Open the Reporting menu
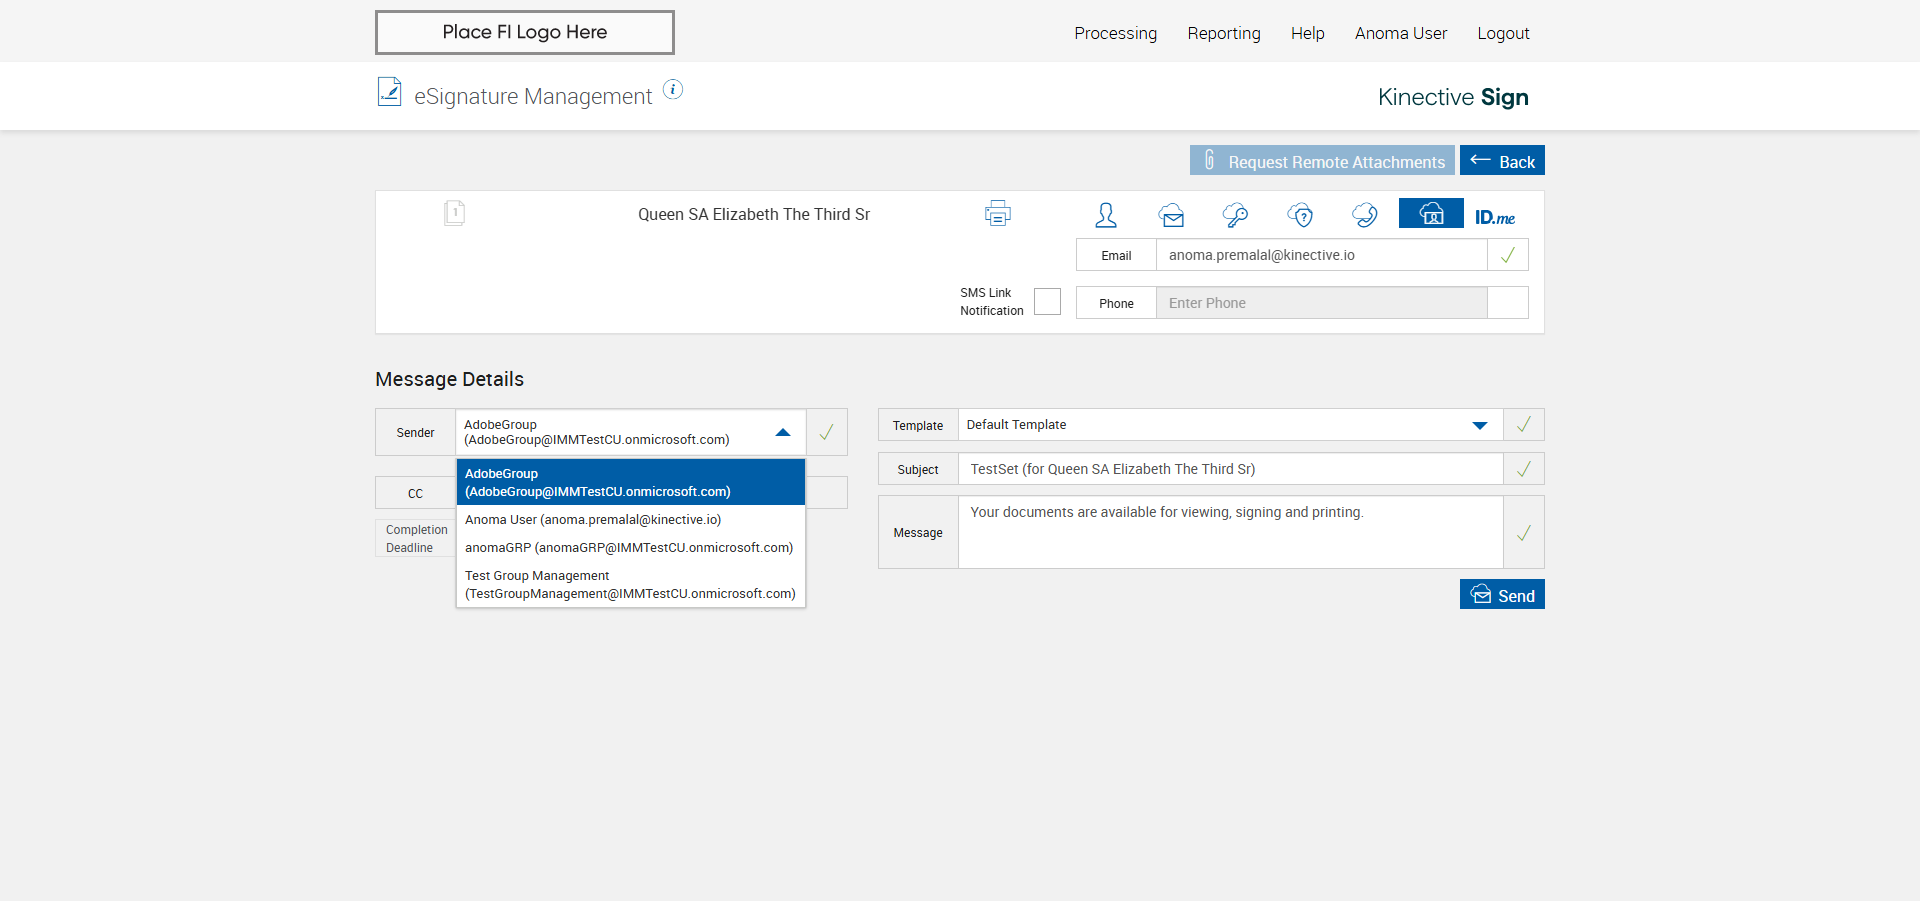Viewport: 1920px width, 901px height. [x=1223, y=33]
